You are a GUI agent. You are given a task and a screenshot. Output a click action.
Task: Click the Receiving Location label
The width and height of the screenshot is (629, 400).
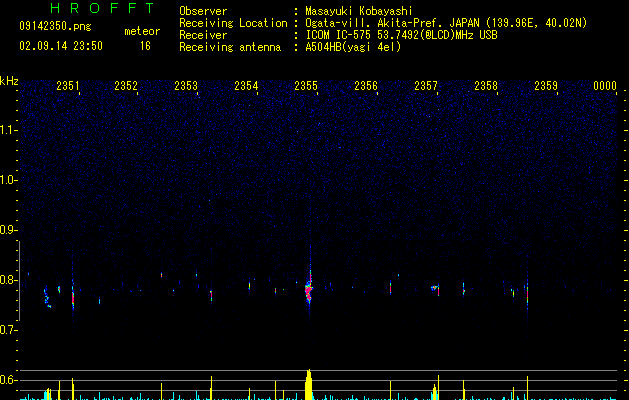tap(233, 23)
